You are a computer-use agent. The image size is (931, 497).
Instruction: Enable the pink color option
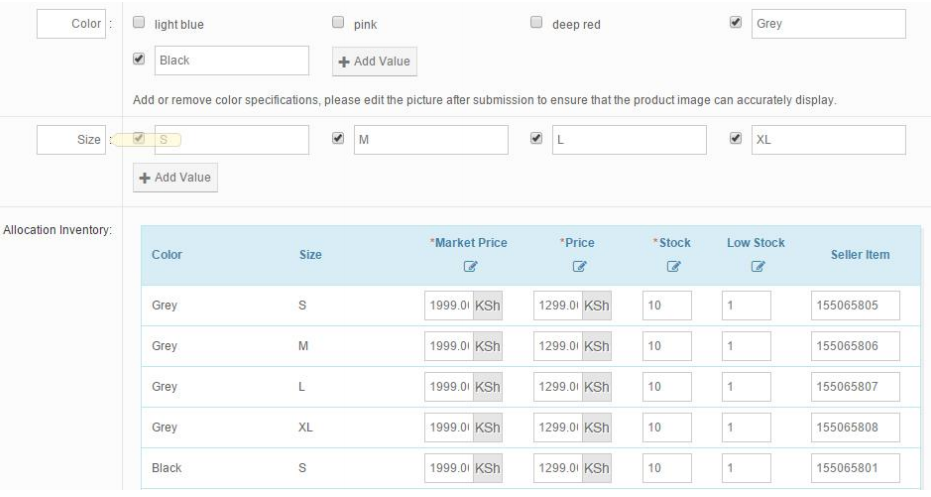[x=338, y=23]
